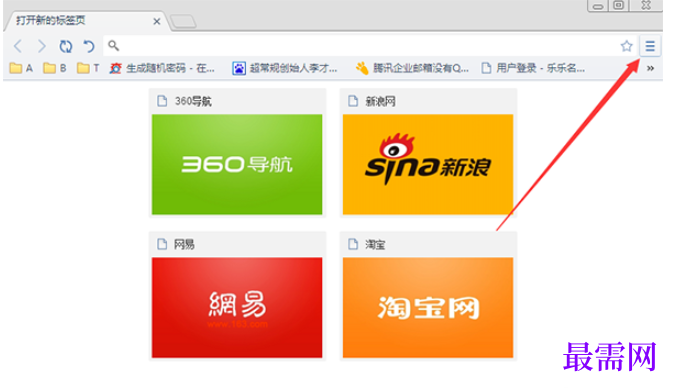
Task: Go back using the back arrow
Action: click(18, 46)
